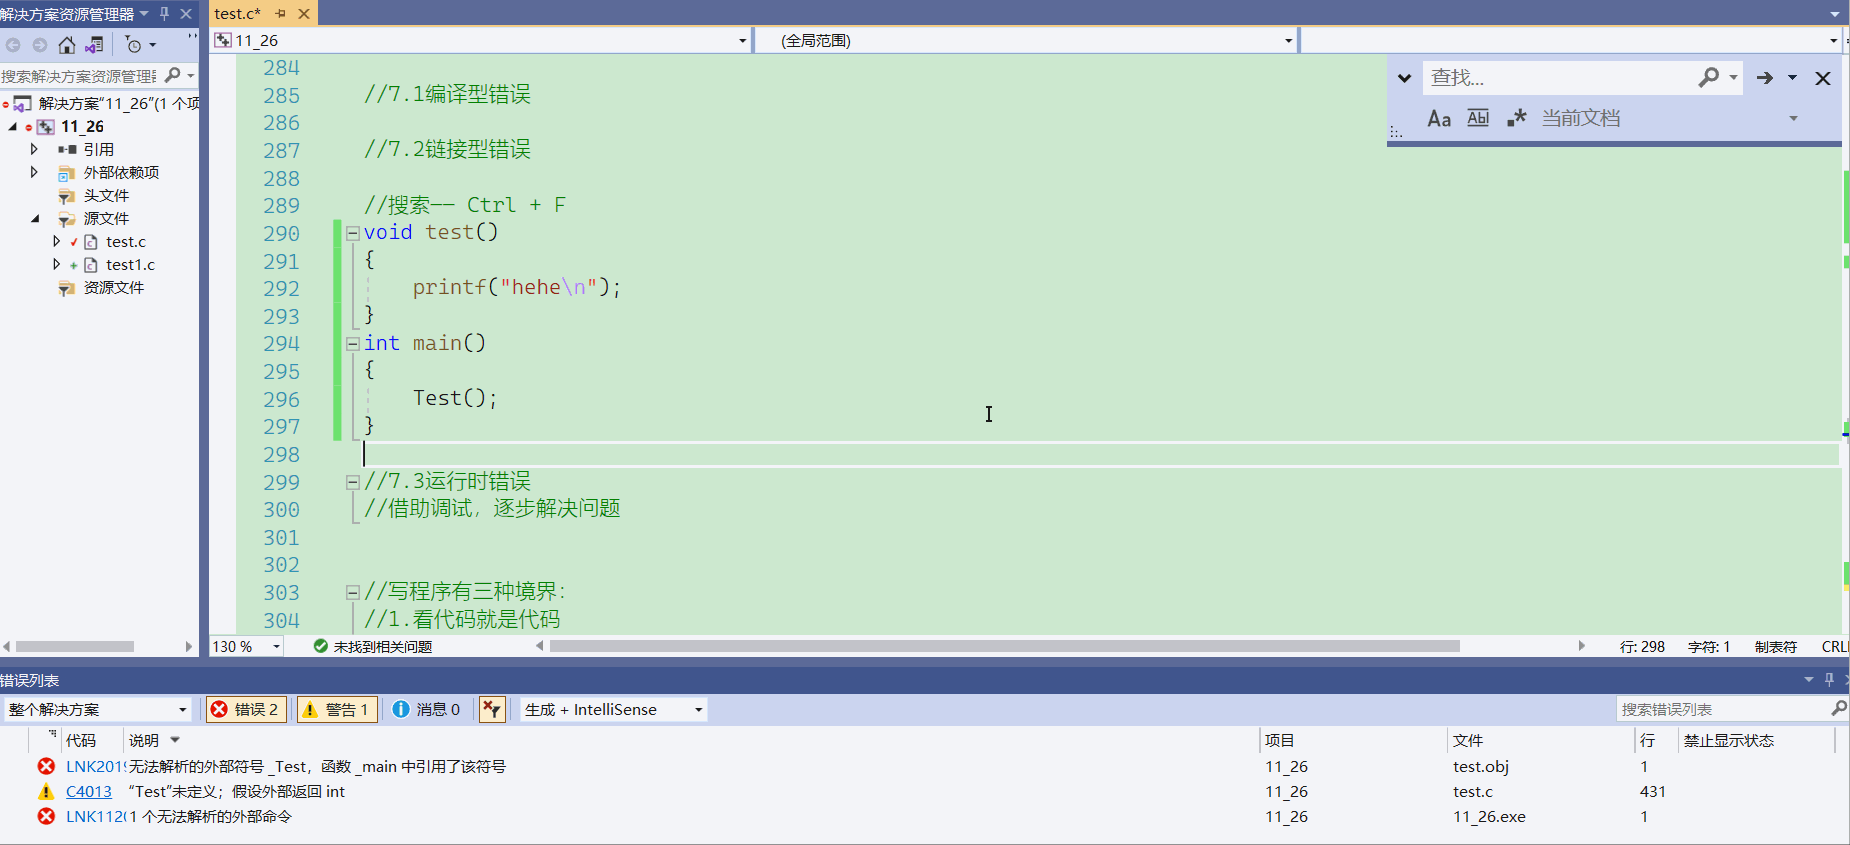
Task: Collapse the 源文件 folder node
Action: [35, 218]
